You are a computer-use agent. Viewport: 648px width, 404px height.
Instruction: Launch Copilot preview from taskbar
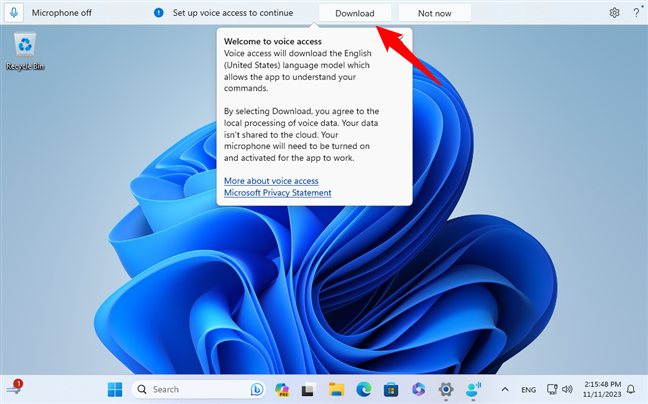(x=282, y=389)
